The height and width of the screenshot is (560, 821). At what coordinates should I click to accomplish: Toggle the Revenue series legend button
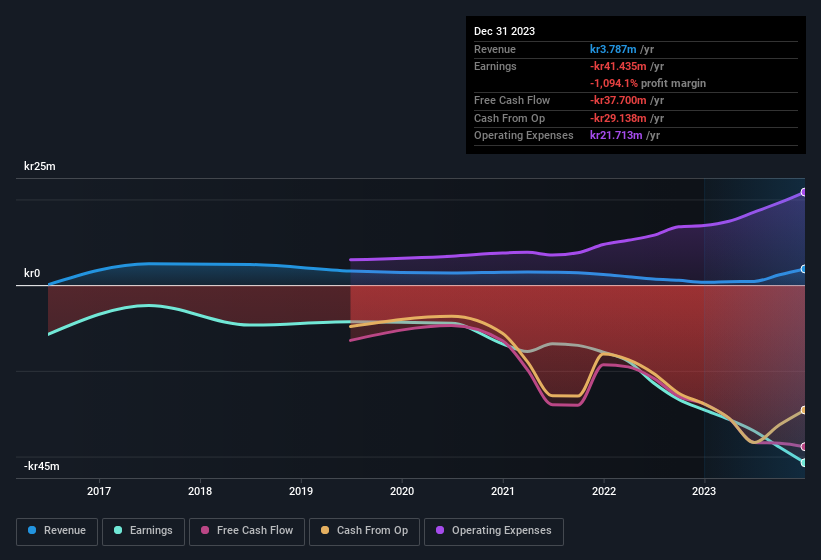pos(57,531)
